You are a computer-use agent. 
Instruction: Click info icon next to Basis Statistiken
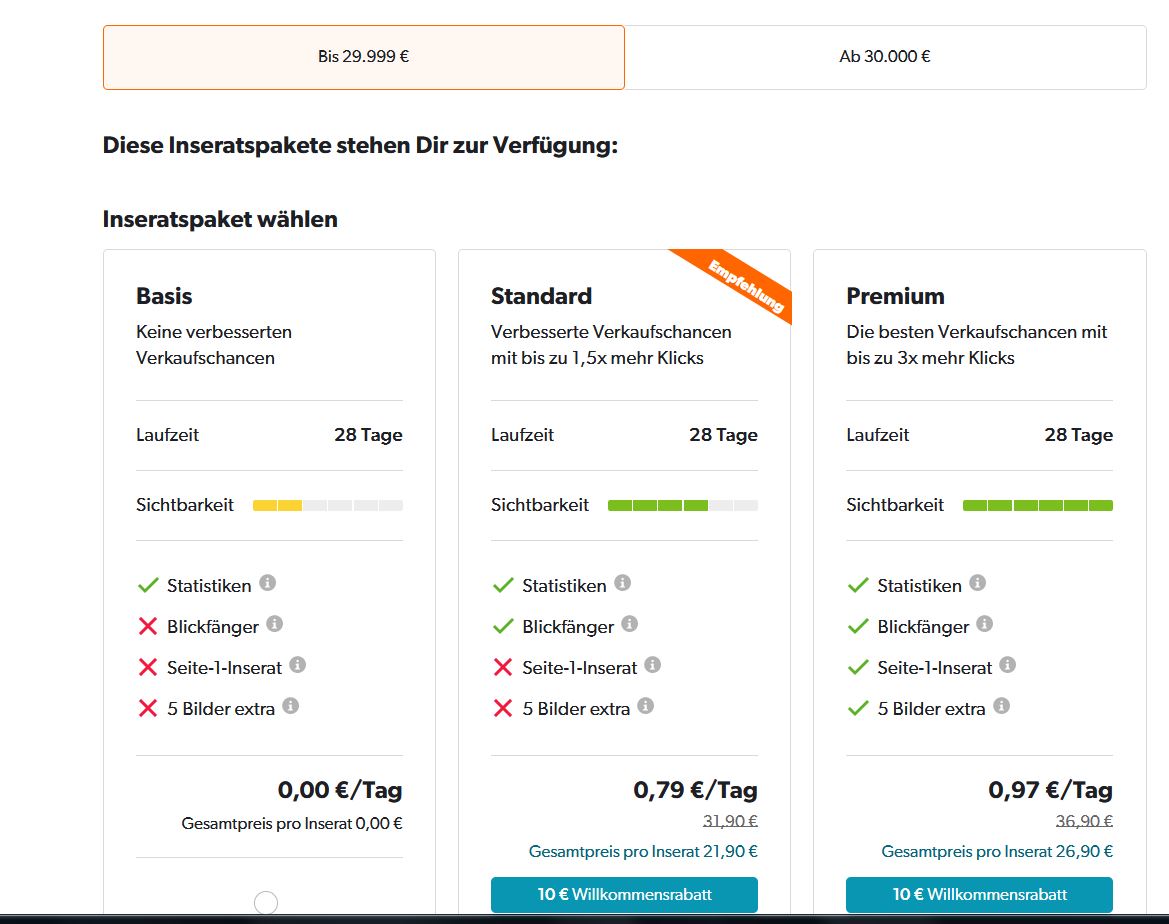pos(268,583)
